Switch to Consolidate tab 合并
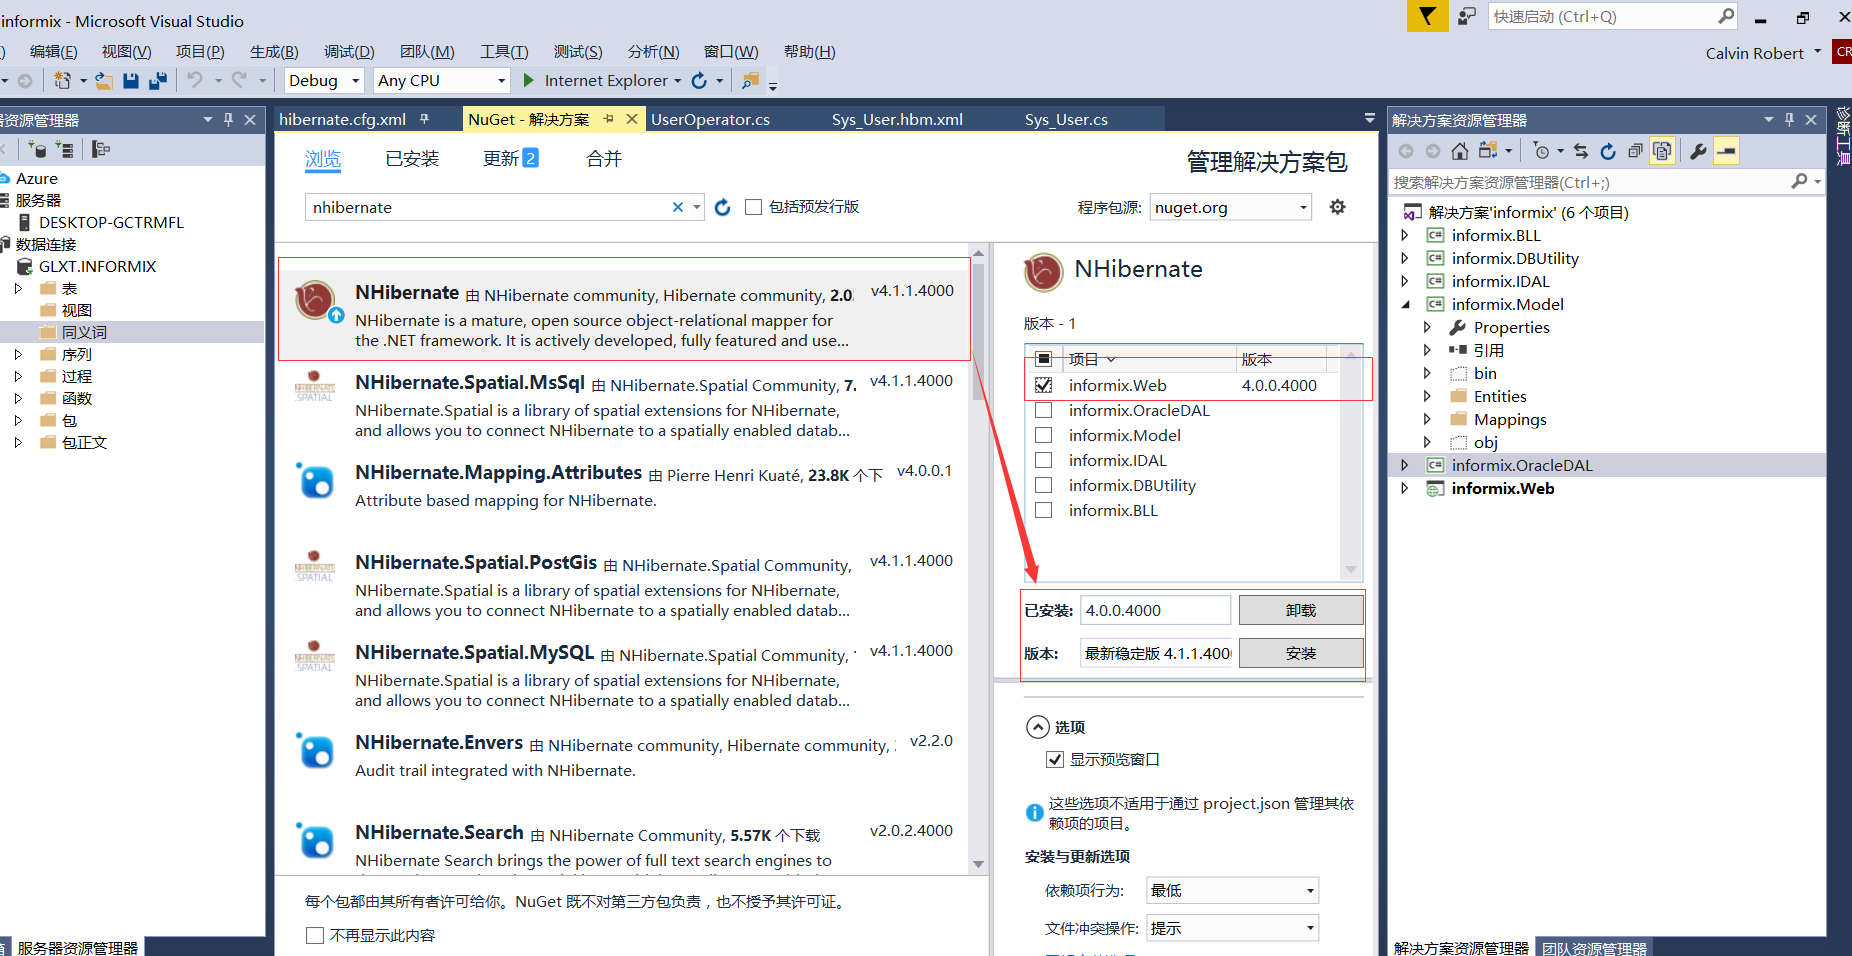 pyautogui.click(x=604, y=159)
